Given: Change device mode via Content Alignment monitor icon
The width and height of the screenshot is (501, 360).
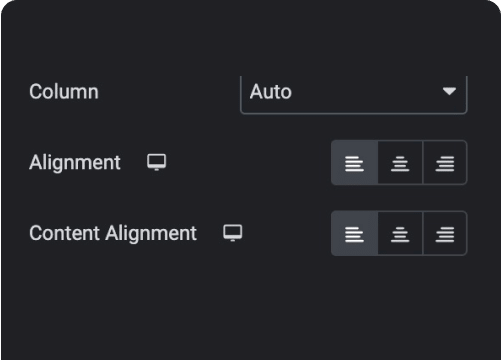Looking at the screenshot, I should tap(233, 233).
